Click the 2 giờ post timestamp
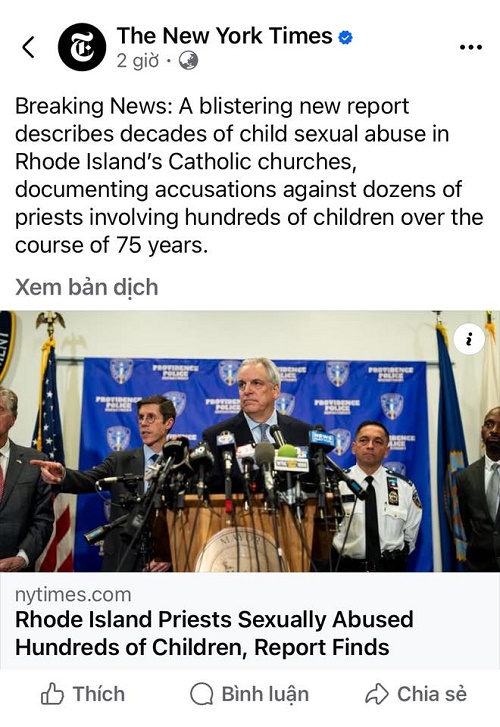500x727 pixels. point(138,60)
